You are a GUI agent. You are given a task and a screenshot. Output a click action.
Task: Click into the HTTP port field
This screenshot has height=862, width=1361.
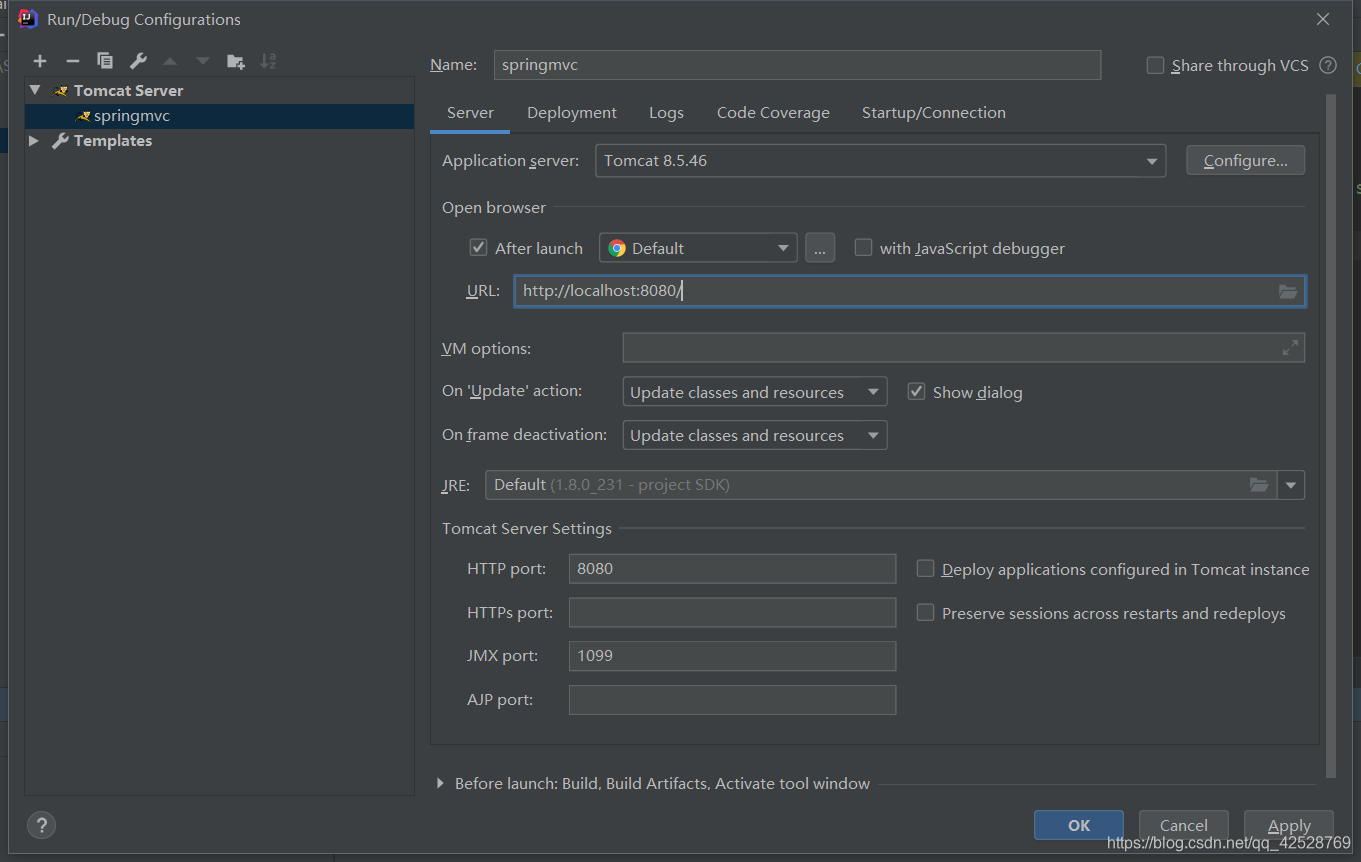click(x=732, y=569)
